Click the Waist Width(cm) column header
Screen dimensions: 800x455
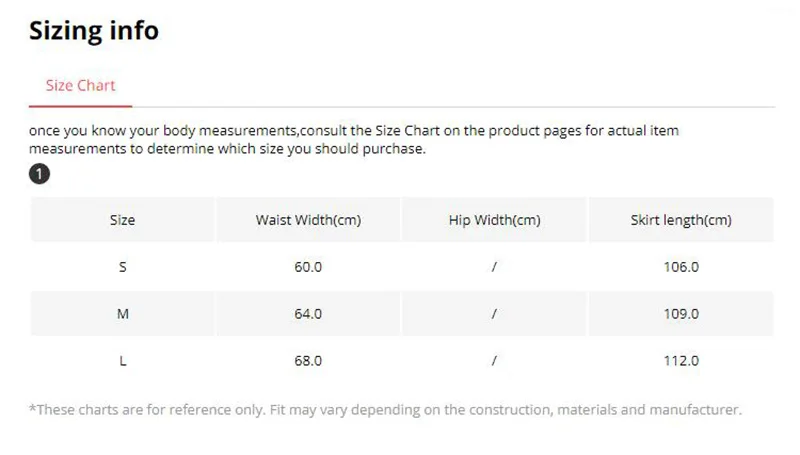click(307, 219)
